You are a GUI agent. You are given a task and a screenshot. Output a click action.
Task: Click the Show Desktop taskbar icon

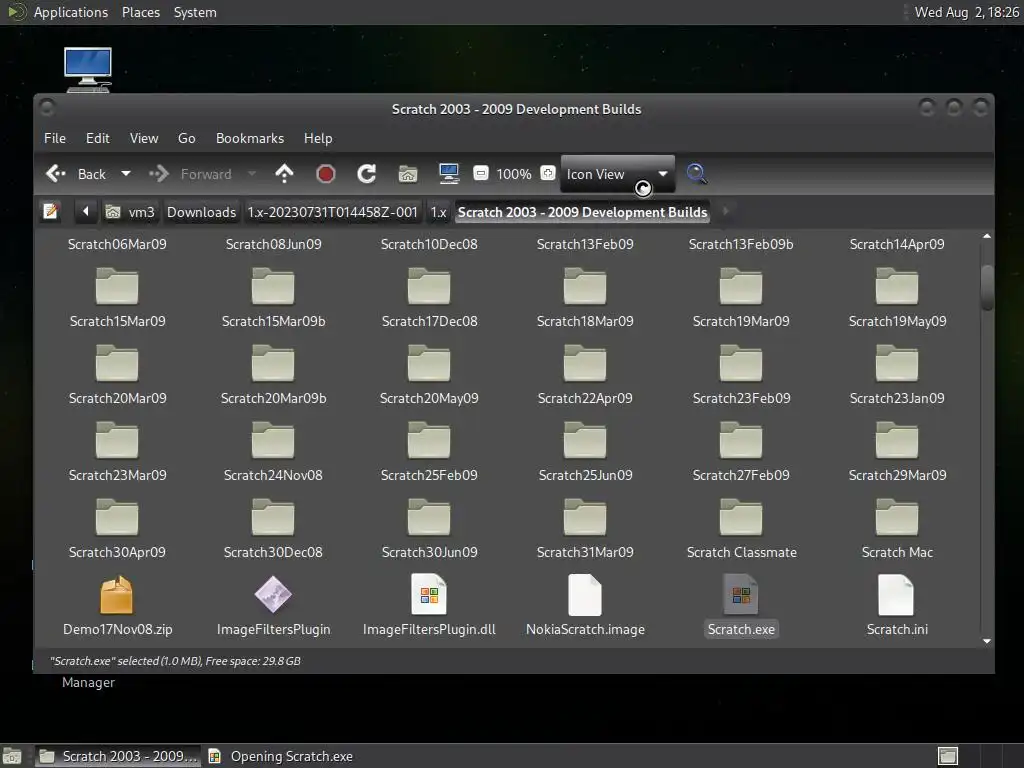(x=948, y=756)
